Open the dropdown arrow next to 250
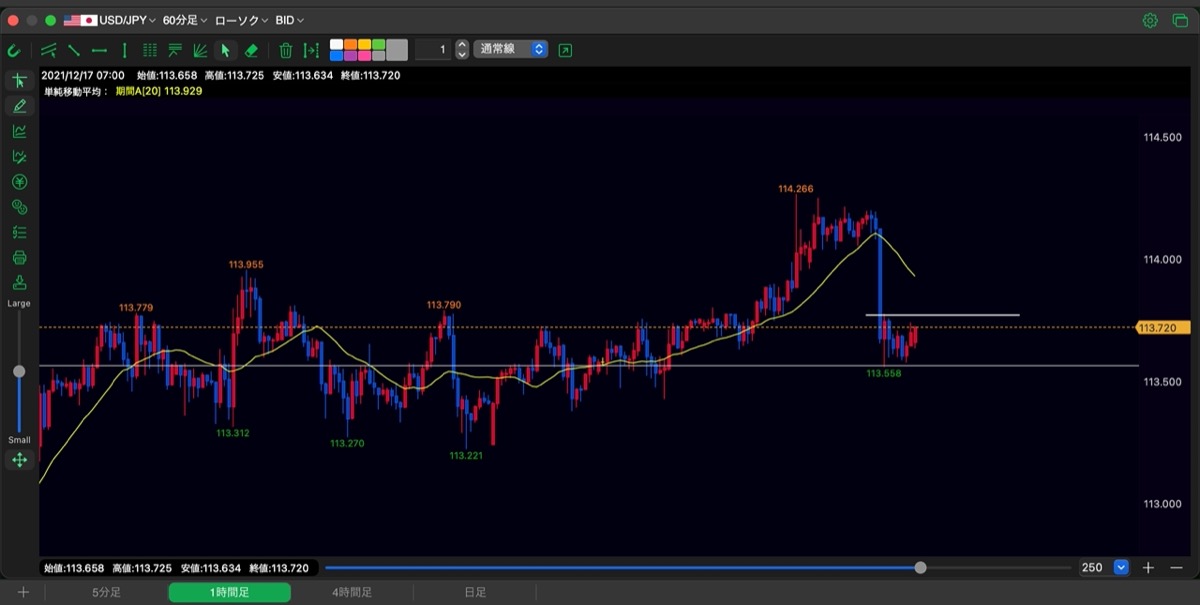Screen dimensions: 1200x605 pos(1121,567)
